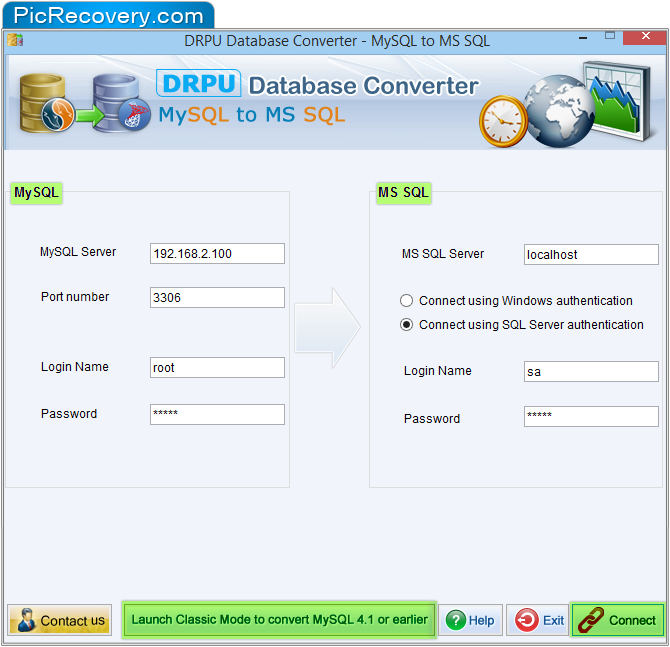Edit the MySQL Server address field
The image size is (670, 647).
[x=217, y=253]
